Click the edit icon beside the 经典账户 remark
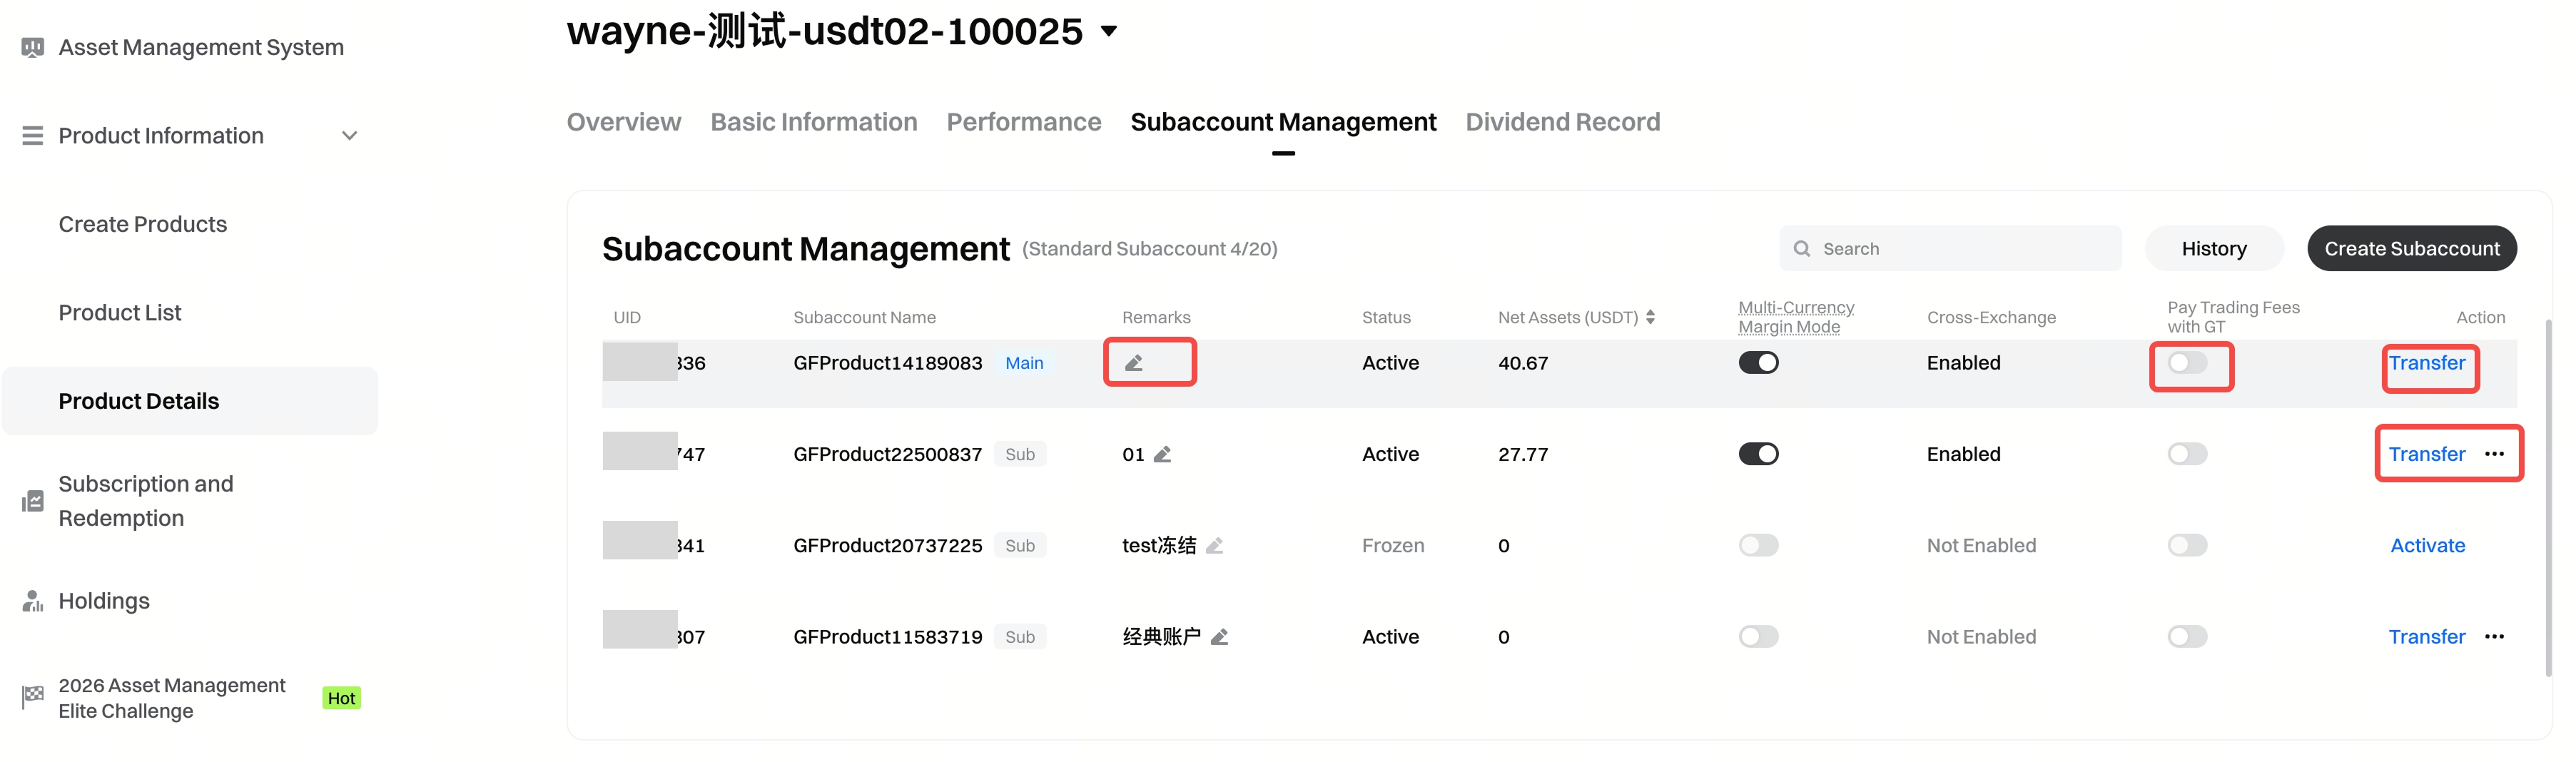 click(x=1219, y=637)
